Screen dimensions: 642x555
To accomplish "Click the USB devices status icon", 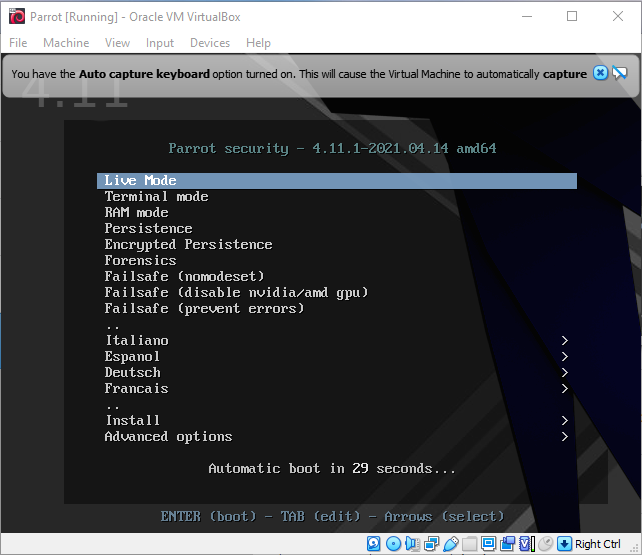I will pos(450,544).
